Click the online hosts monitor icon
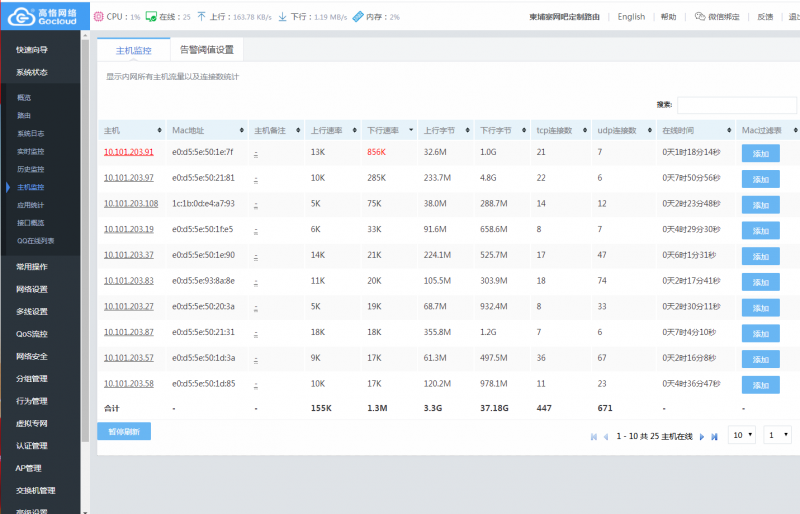Screen dimensions: 800x514 (151, 16)
